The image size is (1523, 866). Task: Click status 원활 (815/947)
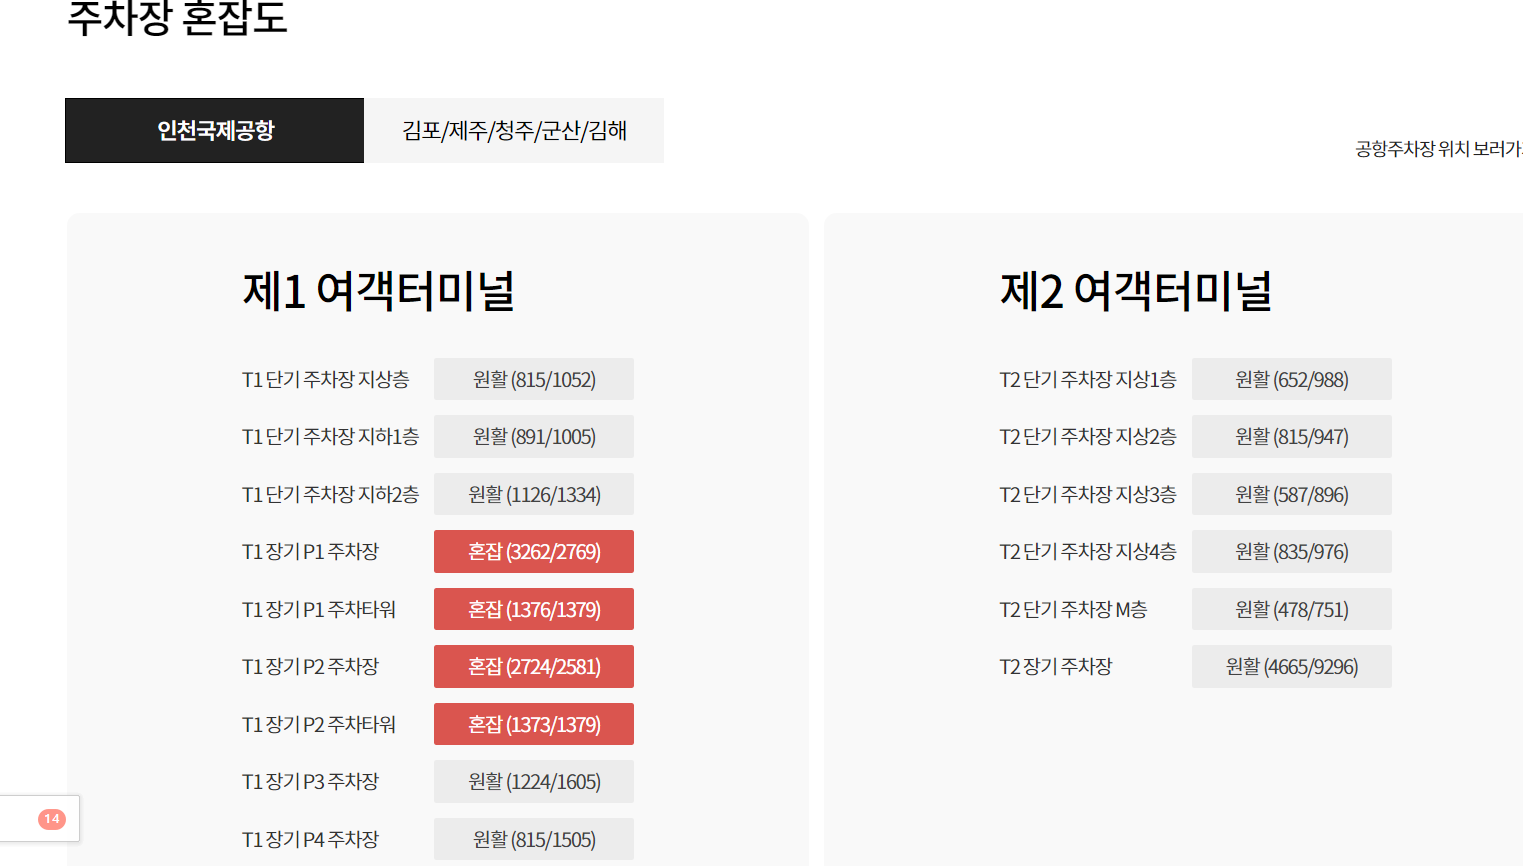[1292, 437]
